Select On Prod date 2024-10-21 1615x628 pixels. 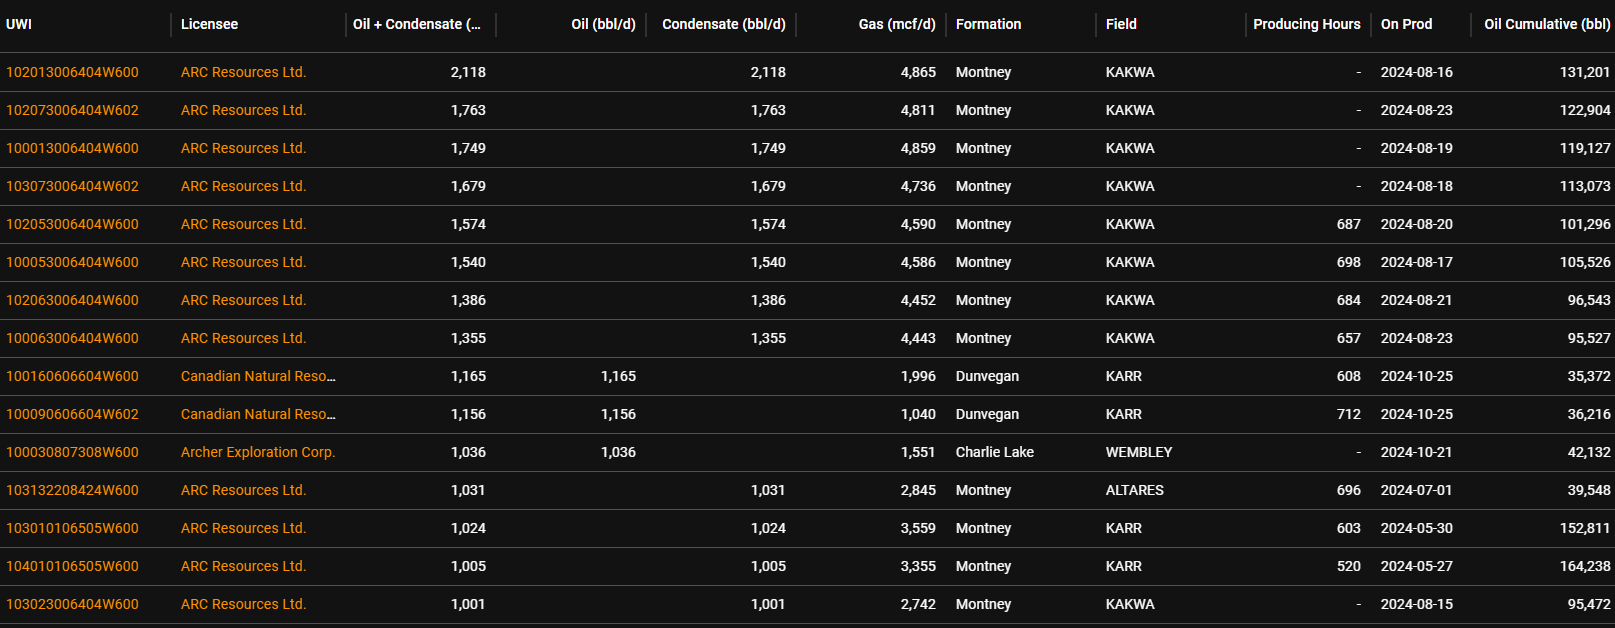1417,452
